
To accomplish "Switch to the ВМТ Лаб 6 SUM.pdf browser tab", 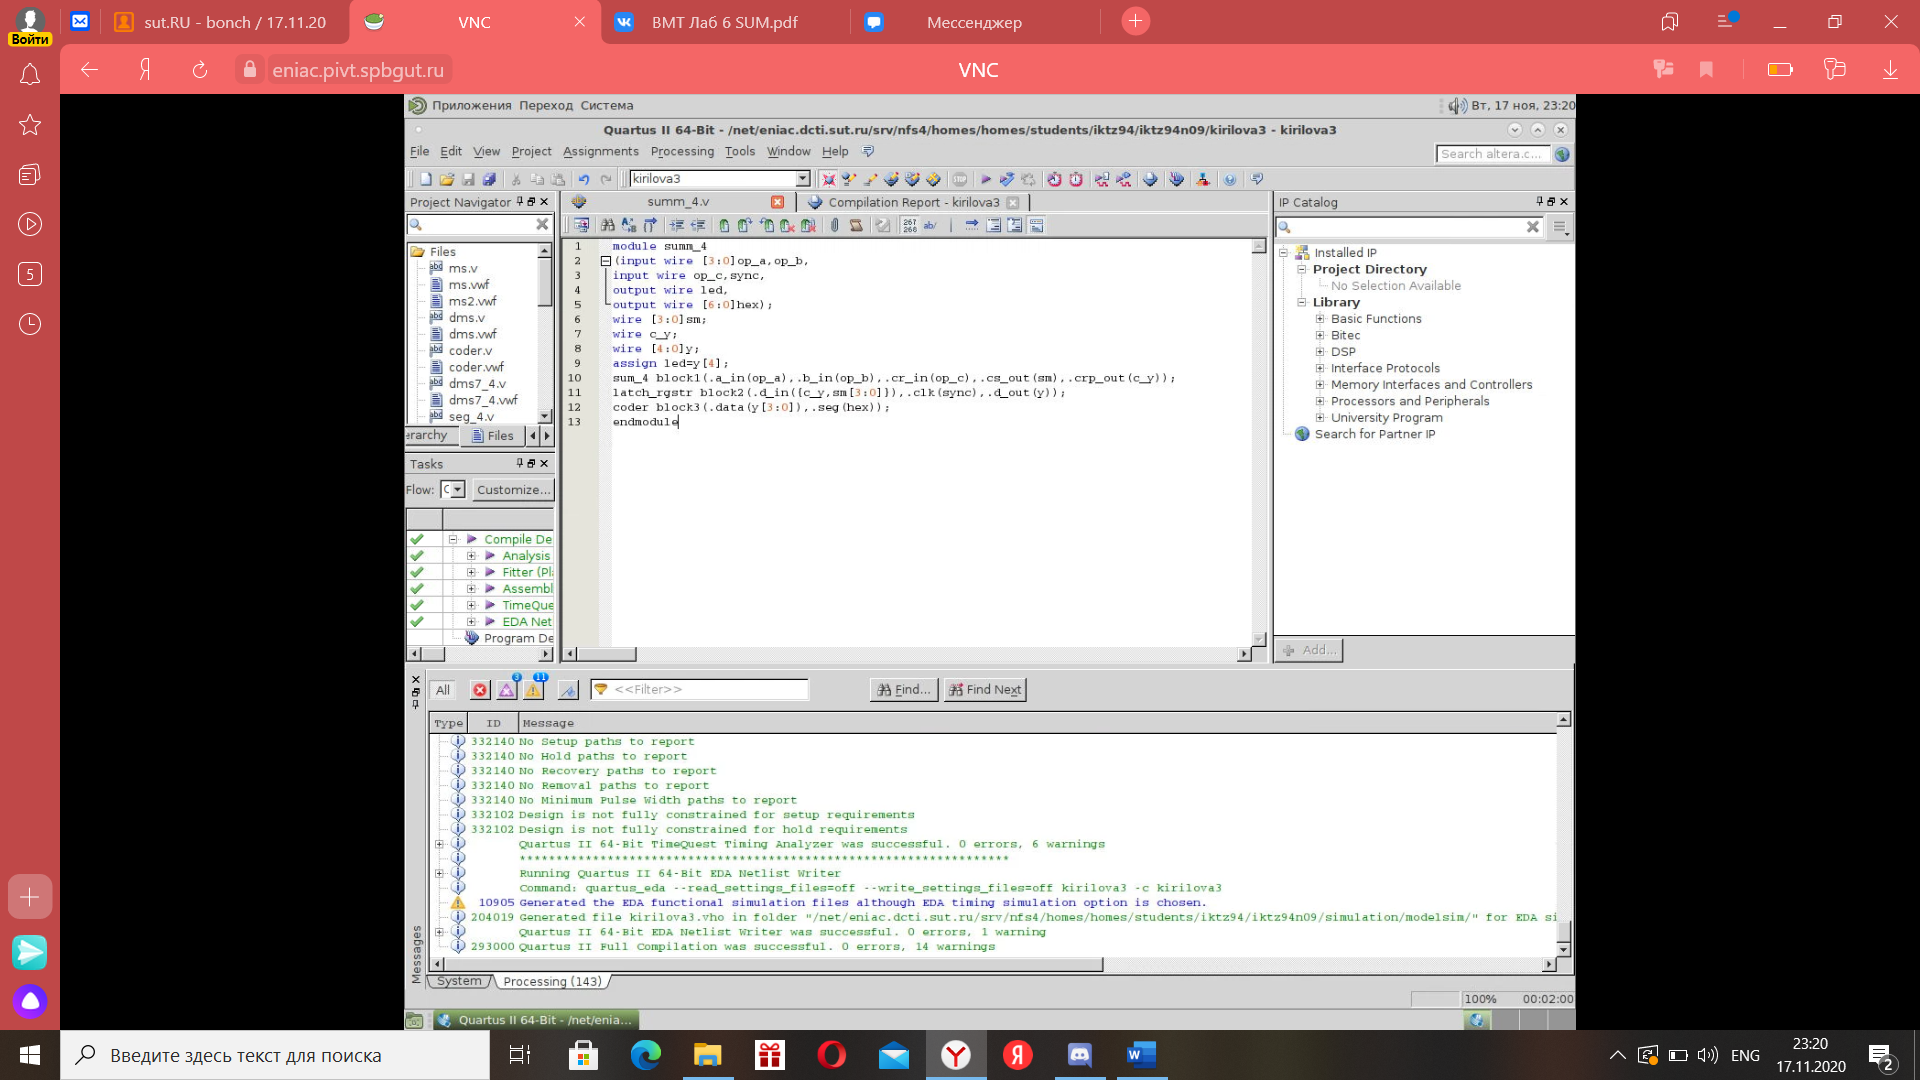I will click(725, 22).
